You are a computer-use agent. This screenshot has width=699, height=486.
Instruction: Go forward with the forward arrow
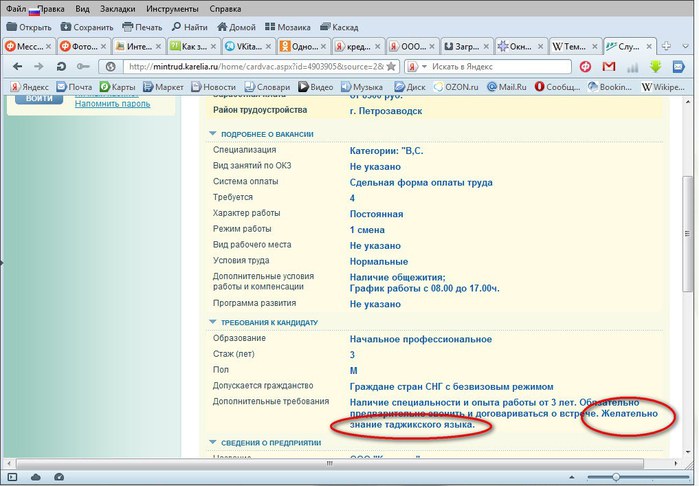tap(39, 66)
